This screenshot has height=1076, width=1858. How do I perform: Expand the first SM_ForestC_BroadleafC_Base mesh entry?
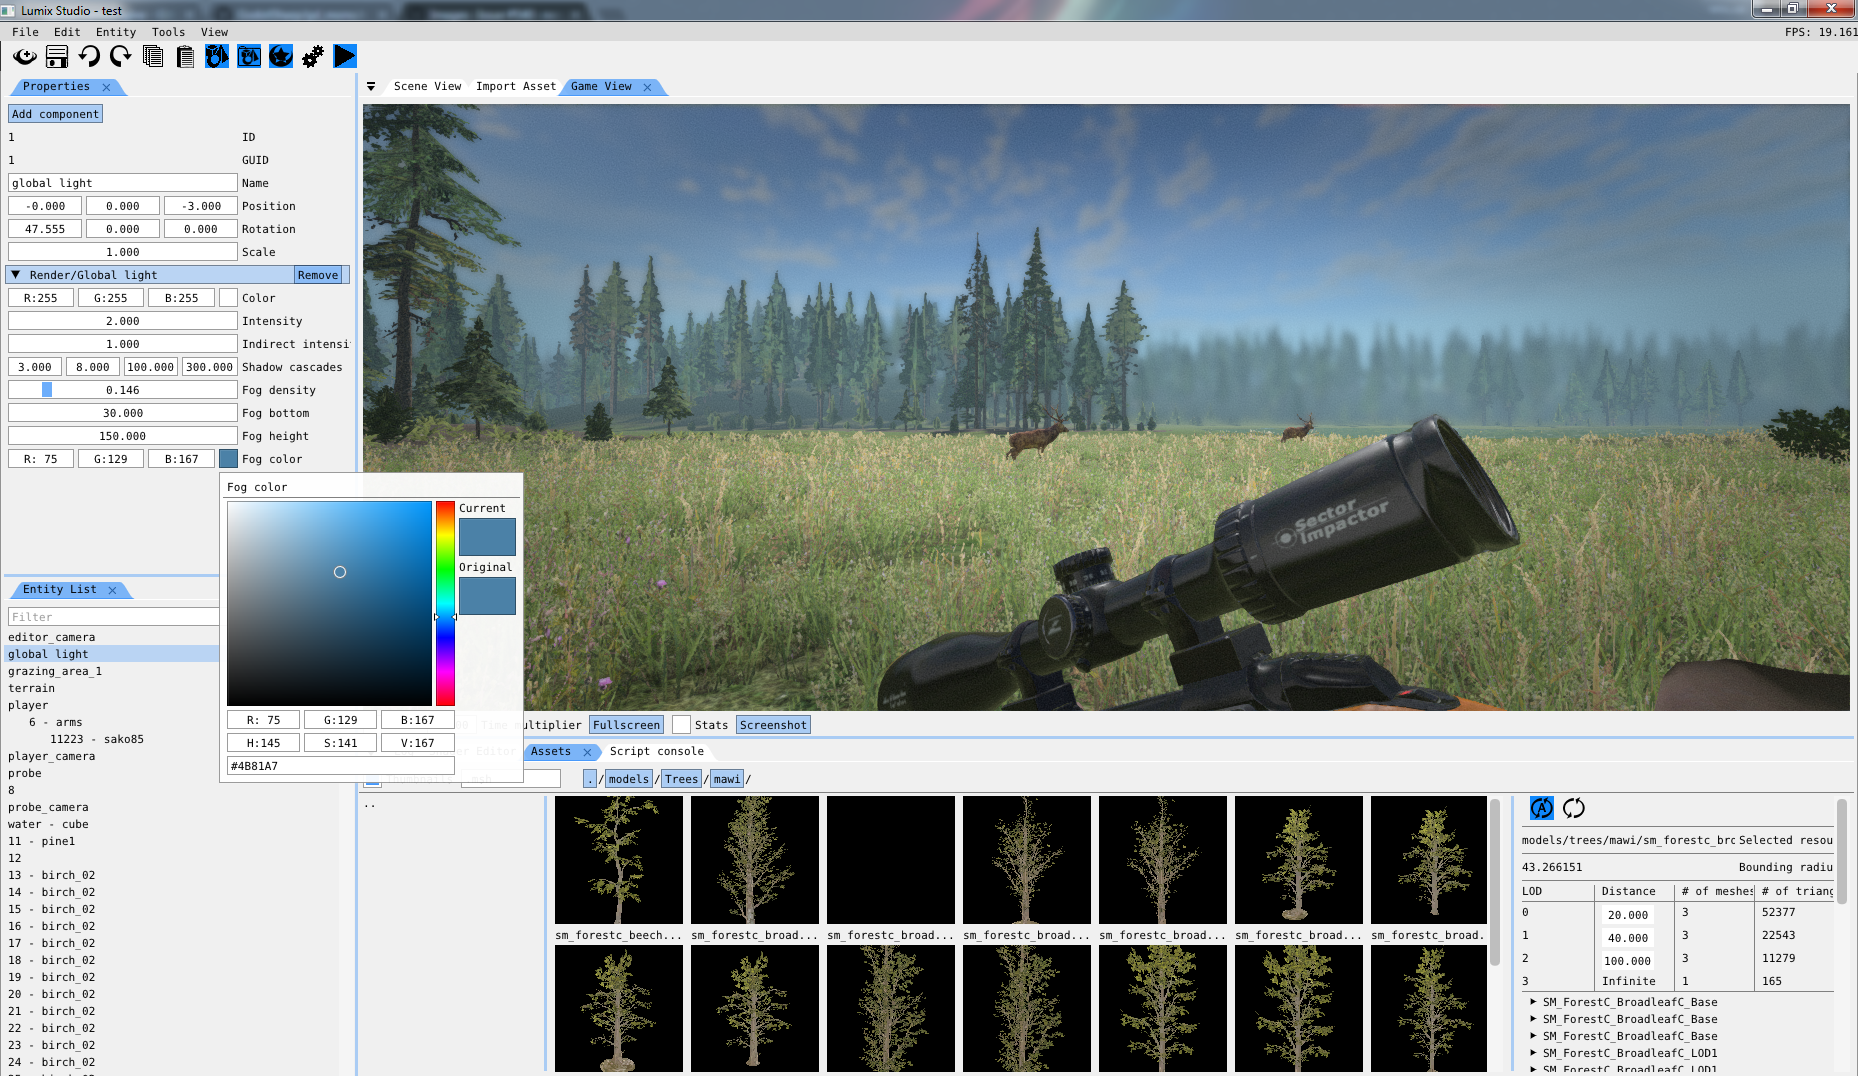coord(1533,1002)
